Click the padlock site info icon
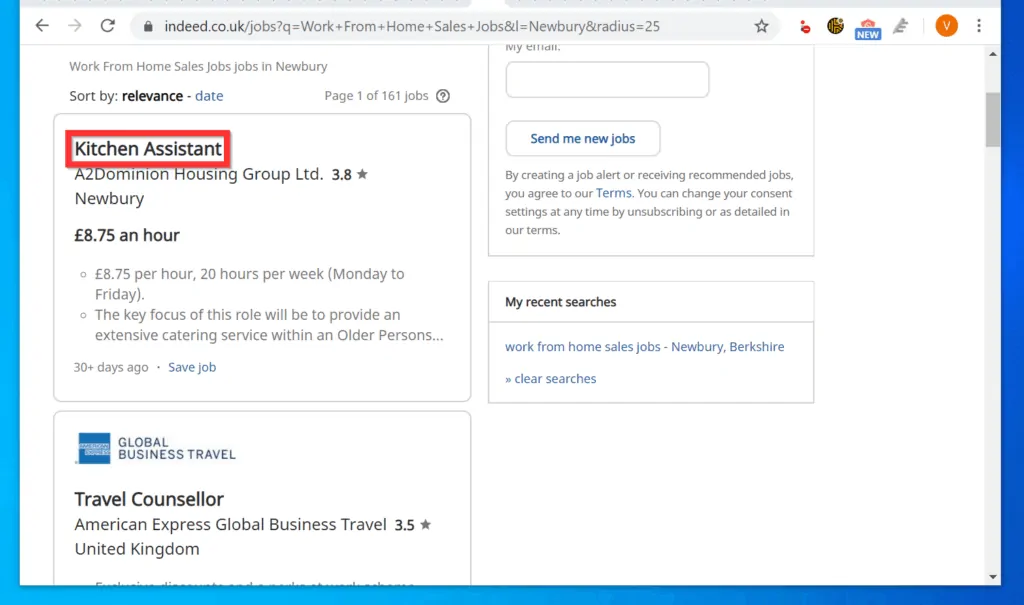The width and height of the screenshot is (1024, 605). [148, 27]
